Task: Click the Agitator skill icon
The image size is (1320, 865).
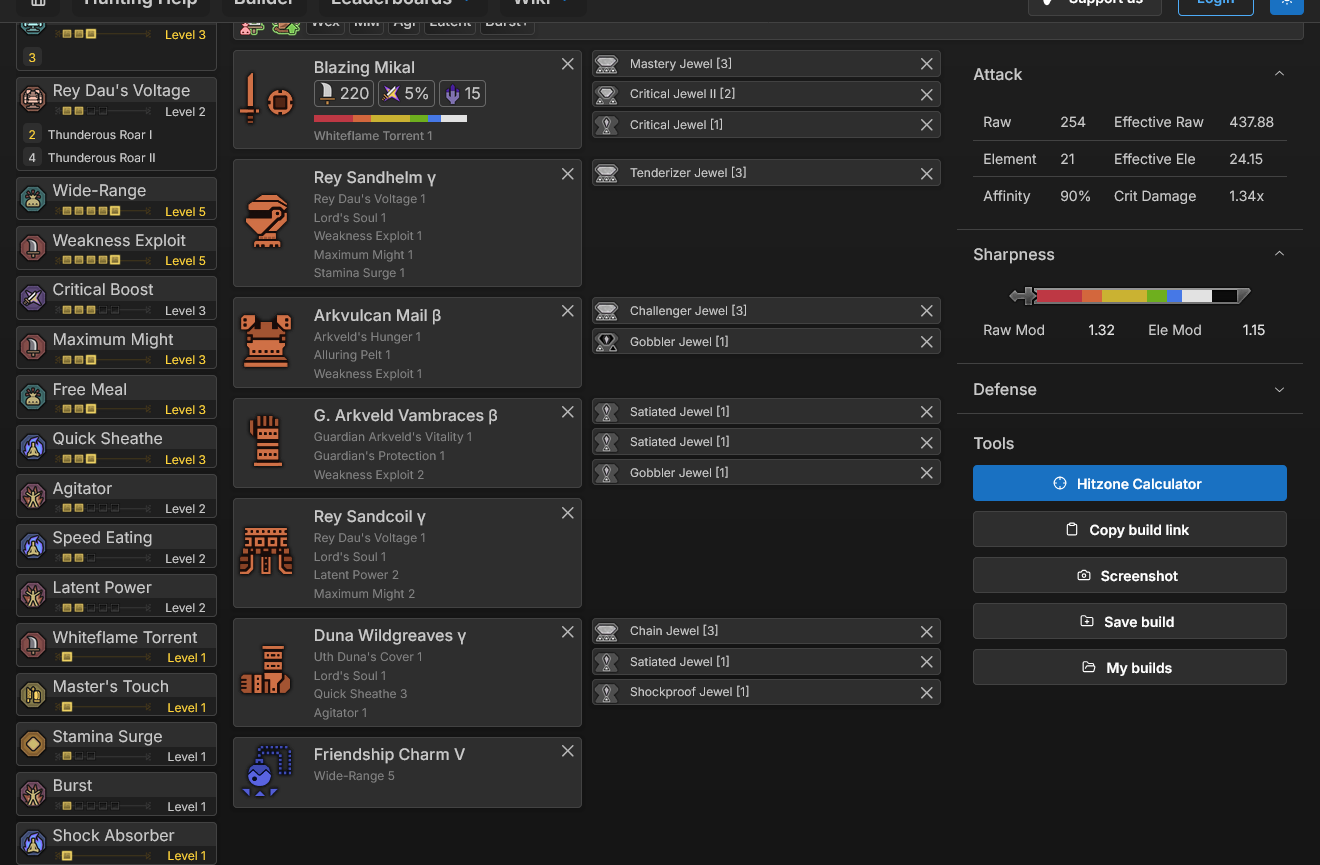Action: tap(33, 496)
